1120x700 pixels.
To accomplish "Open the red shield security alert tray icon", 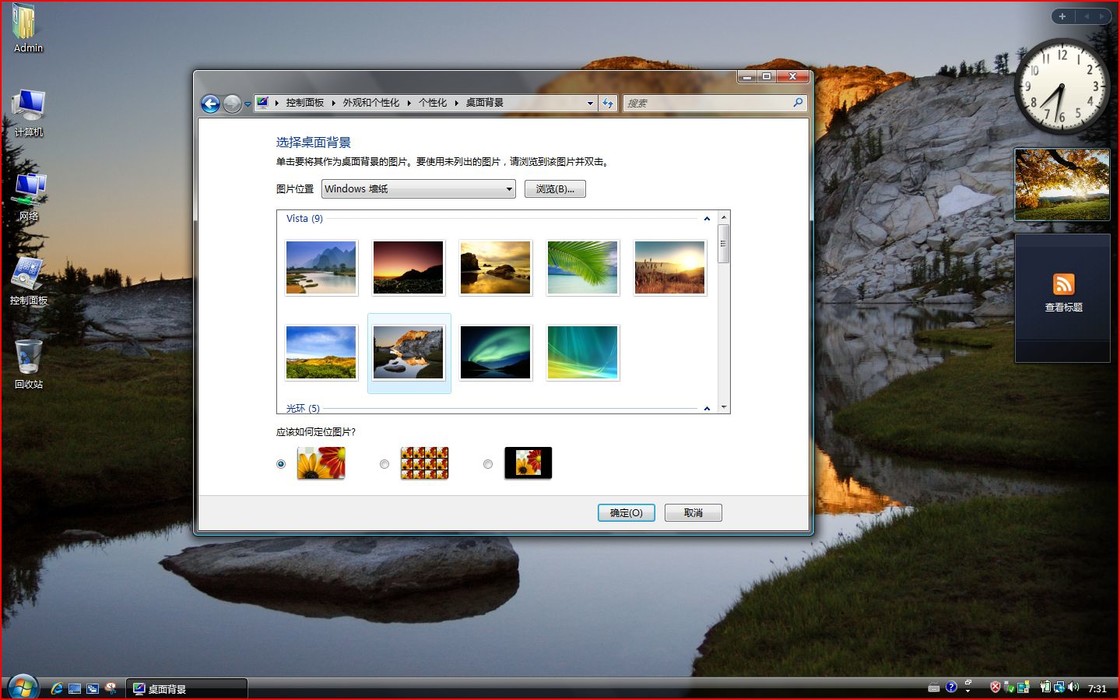I will (996, 687).
